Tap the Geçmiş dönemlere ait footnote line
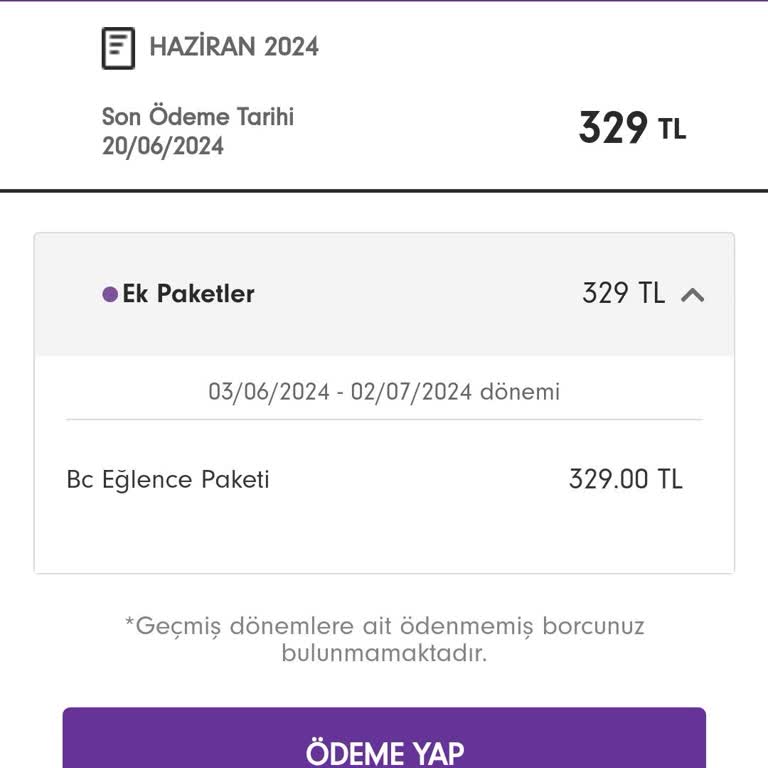Image resolution: width=768 pixels, height=768 pixels. [x=384, y=626]
